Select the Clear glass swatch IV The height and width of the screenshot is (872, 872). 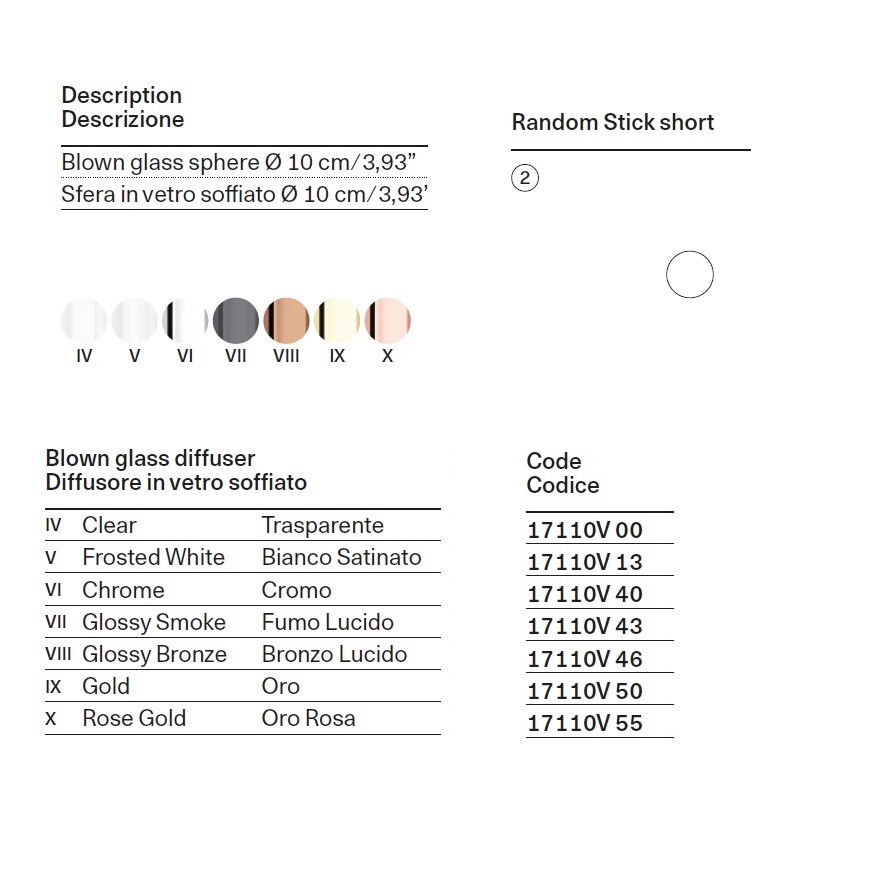tap(83, 321)
